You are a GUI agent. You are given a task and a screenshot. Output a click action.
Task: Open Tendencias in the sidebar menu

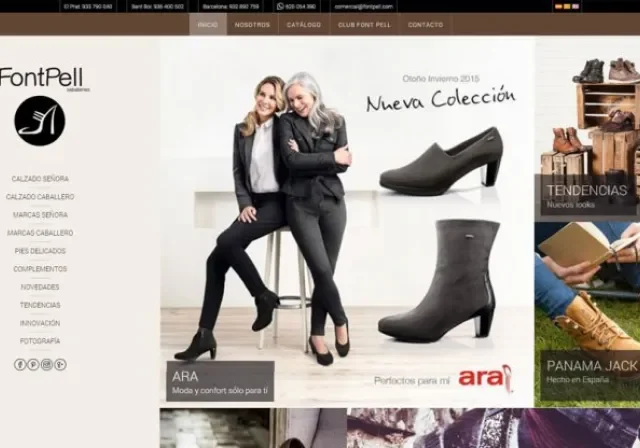pos(40,305)
